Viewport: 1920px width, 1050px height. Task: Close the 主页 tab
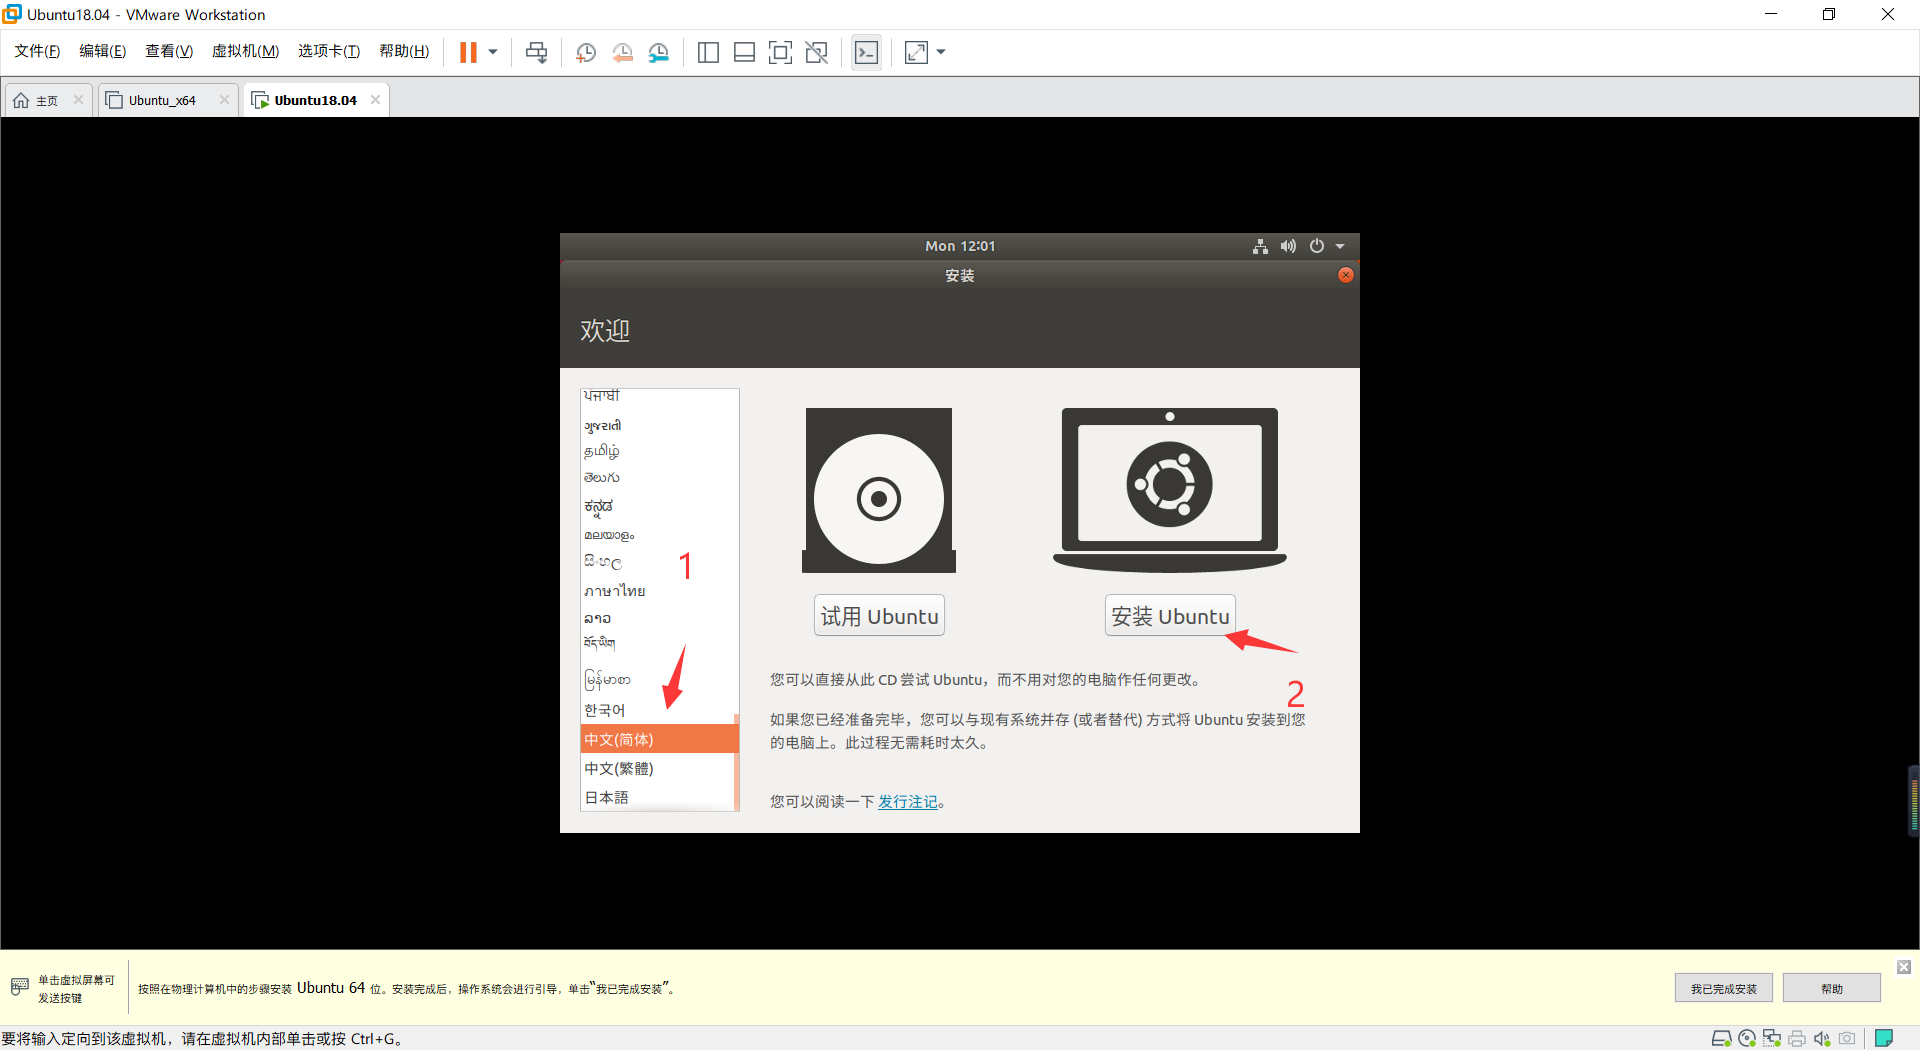78,99
